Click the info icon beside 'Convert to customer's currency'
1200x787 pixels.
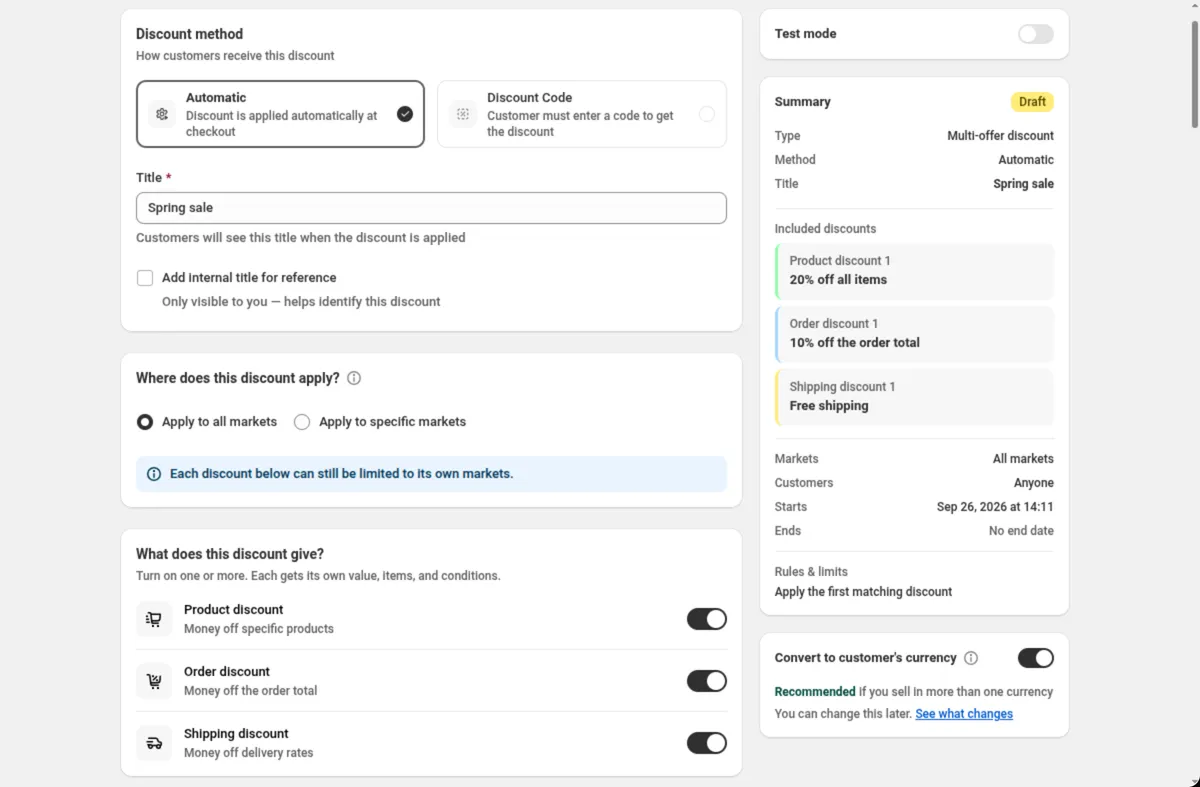(x=971, y=658)
